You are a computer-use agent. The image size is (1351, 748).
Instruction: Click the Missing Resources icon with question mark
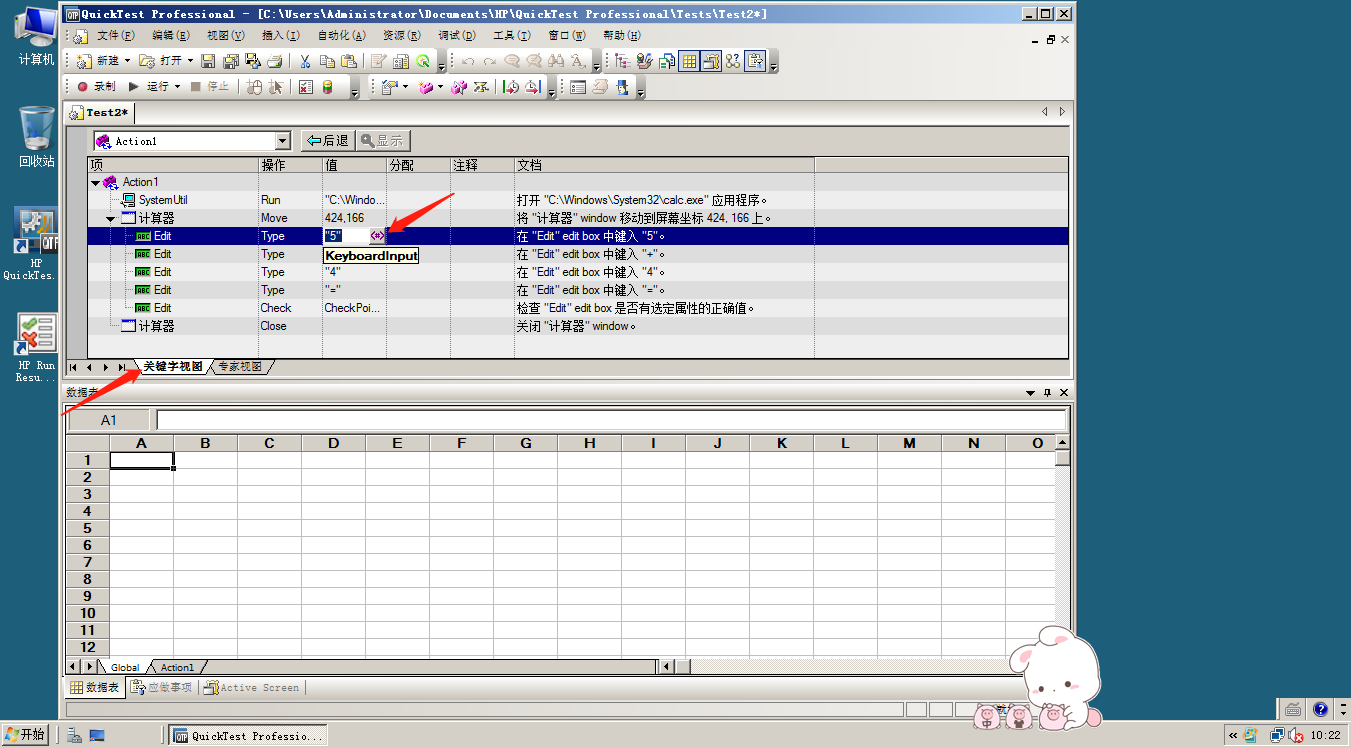tap(733, 61)
